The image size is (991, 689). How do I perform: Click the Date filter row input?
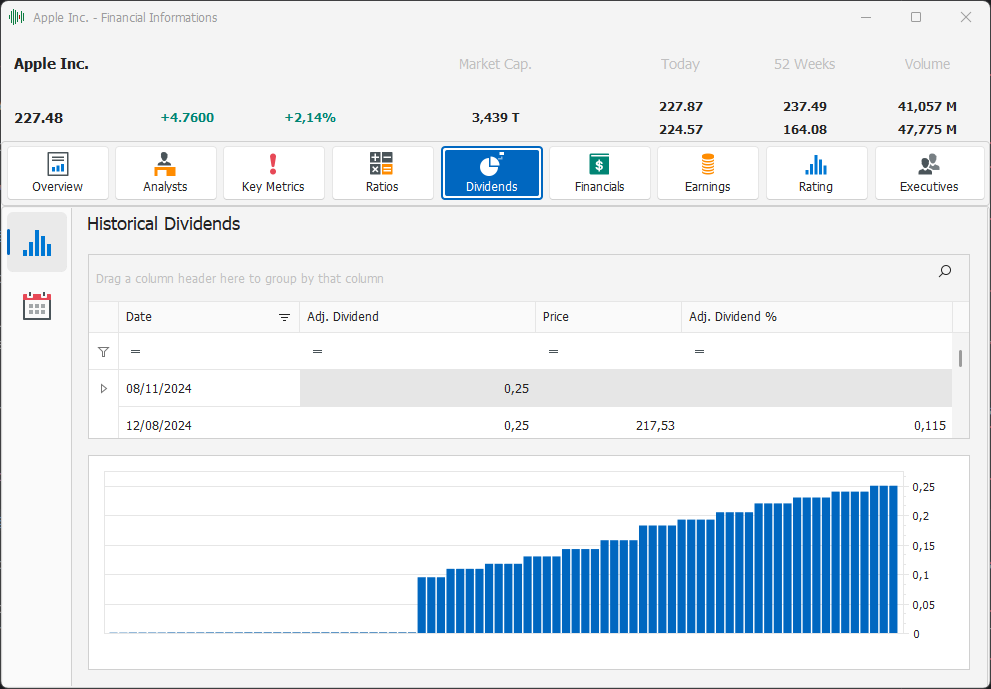click(215, 352)
